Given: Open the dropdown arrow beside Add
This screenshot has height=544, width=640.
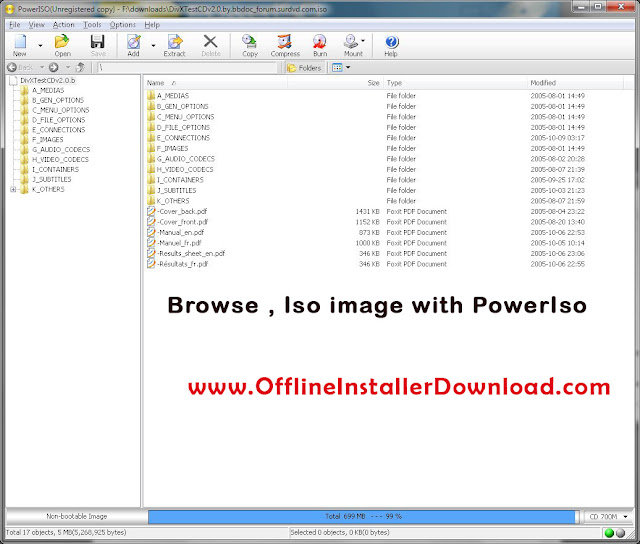Looking at the screenshot, I should (x=153, y=45).
